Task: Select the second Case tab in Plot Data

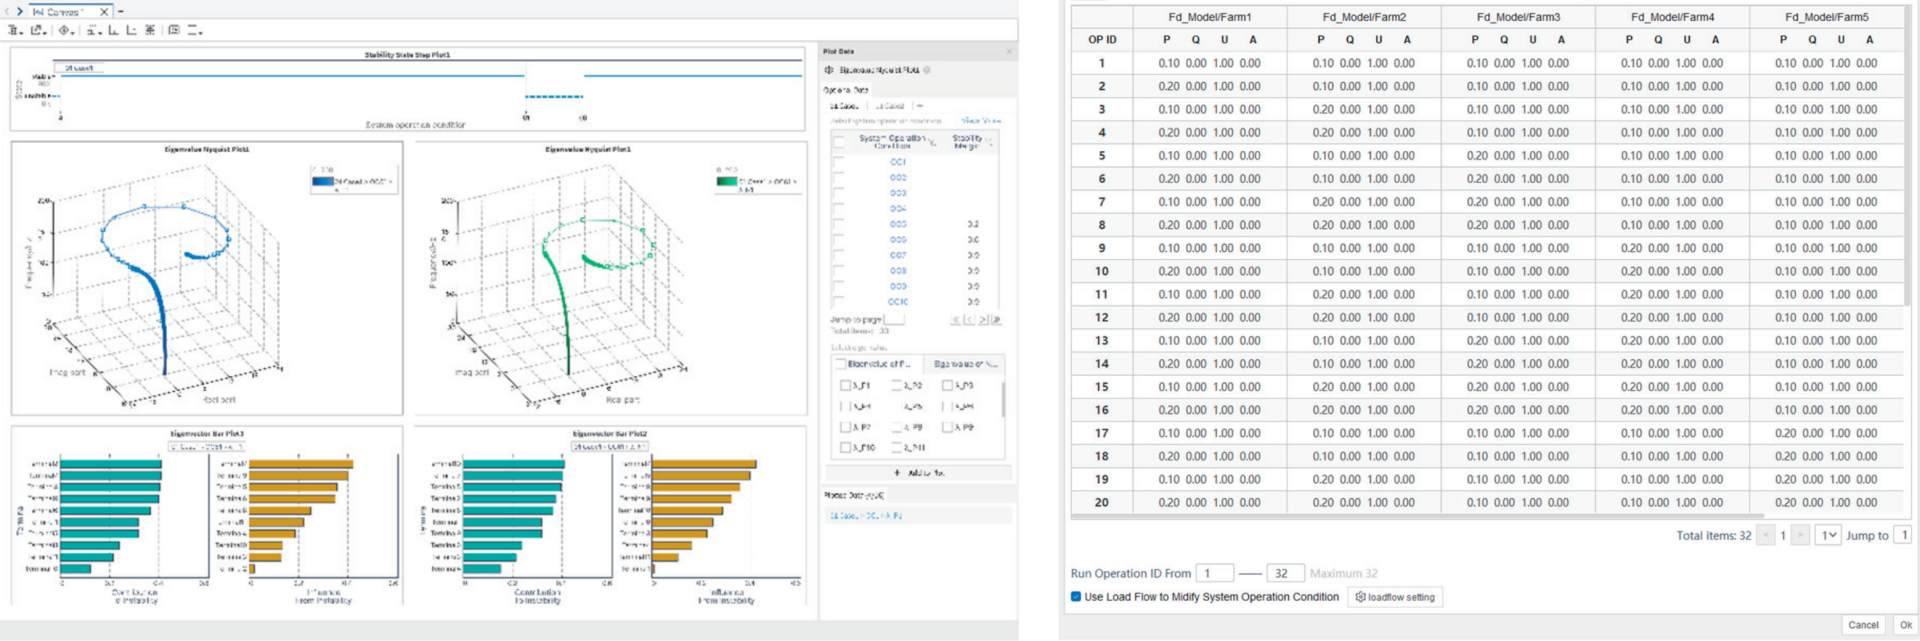Action: (889, 106)
